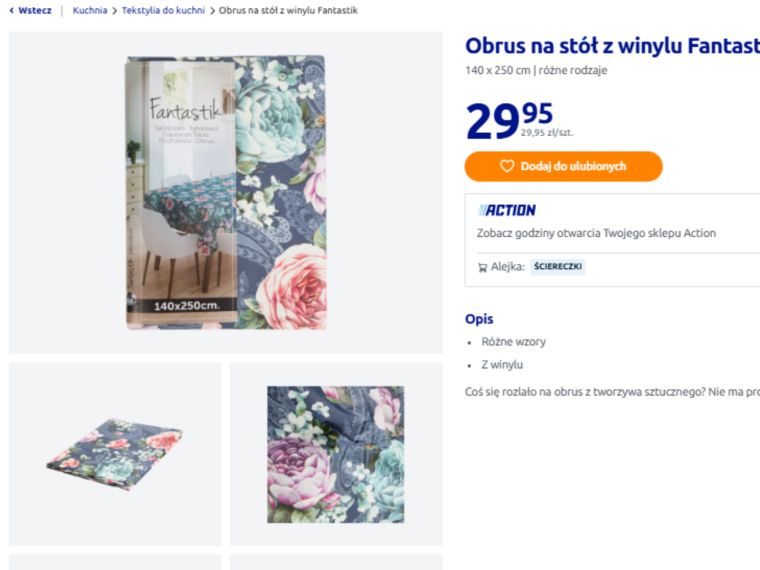Viewport: 760px width, 570px height.
Task: Add product with Dodaj do ulubionych button
Action: click(563, 166)
